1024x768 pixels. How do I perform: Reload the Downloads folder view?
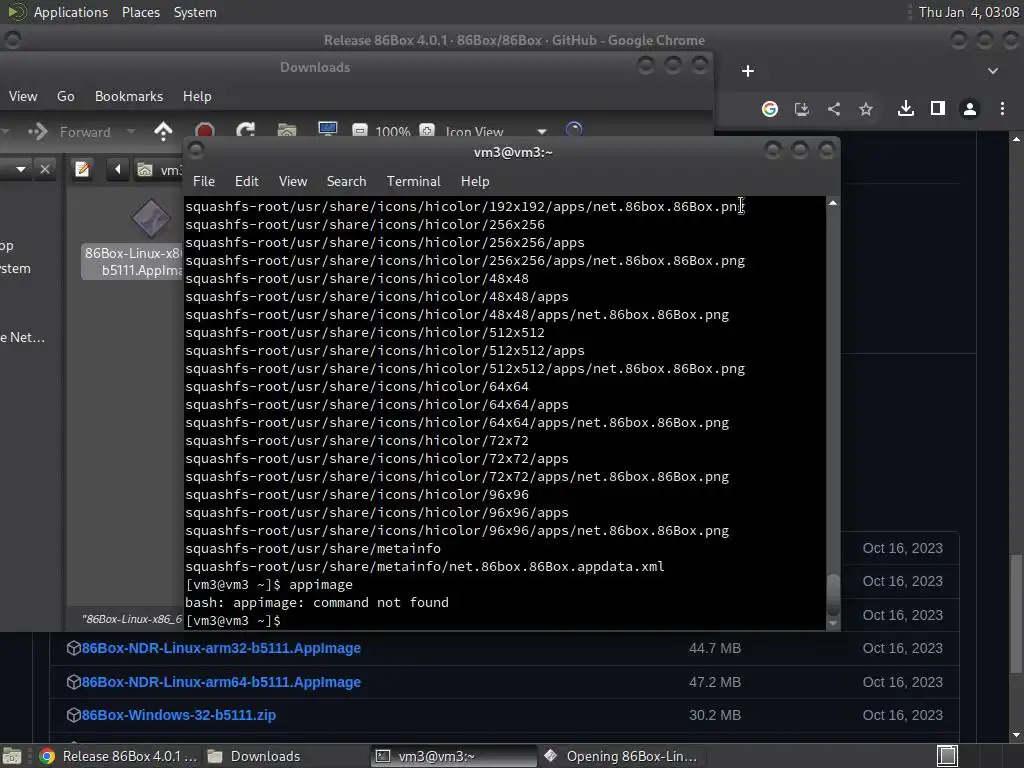coord(246,131)
